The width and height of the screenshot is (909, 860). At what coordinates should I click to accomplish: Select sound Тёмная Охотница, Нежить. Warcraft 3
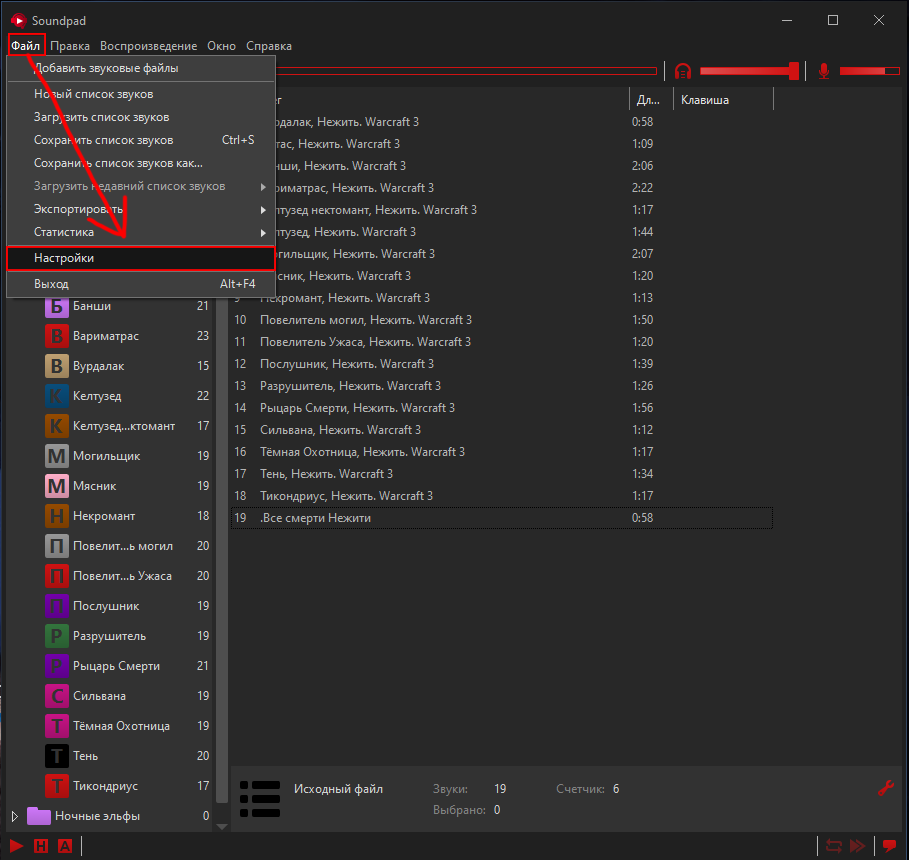502,452
